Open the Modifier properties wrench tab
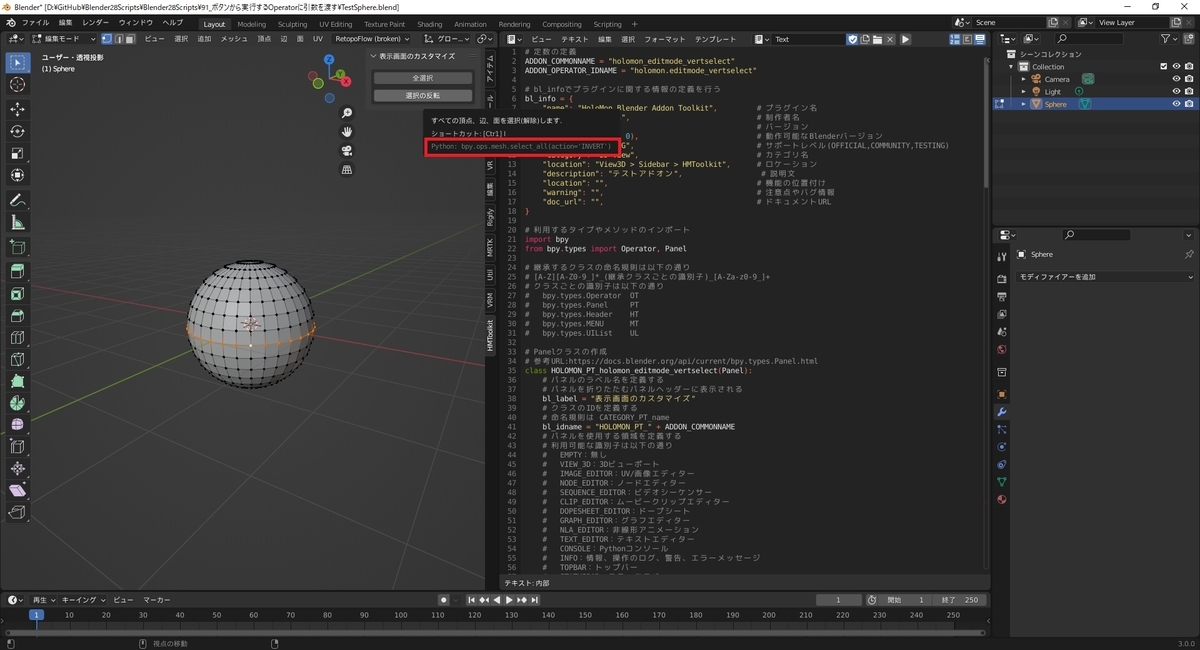The width and height of the screenshot is (1200, 650). [x=1002, y=412]
